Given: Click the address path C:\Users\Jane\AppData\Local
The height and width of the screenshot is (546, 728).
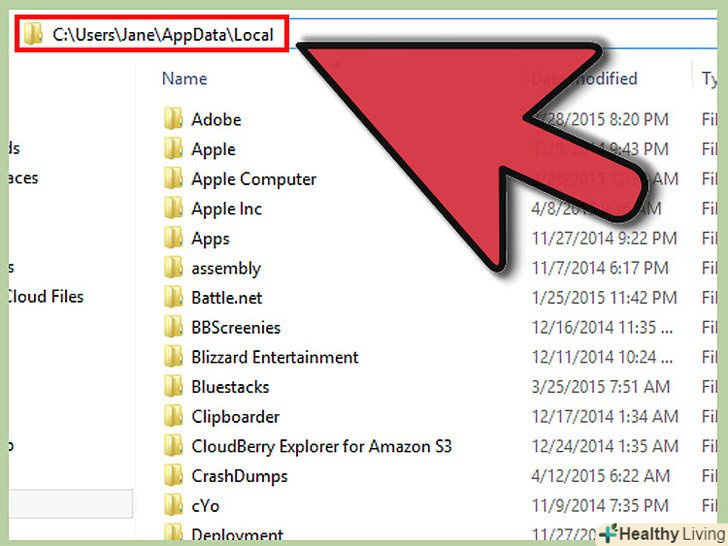Looking at the screenshot, I should pyautogui.click(x=163, y=35).
